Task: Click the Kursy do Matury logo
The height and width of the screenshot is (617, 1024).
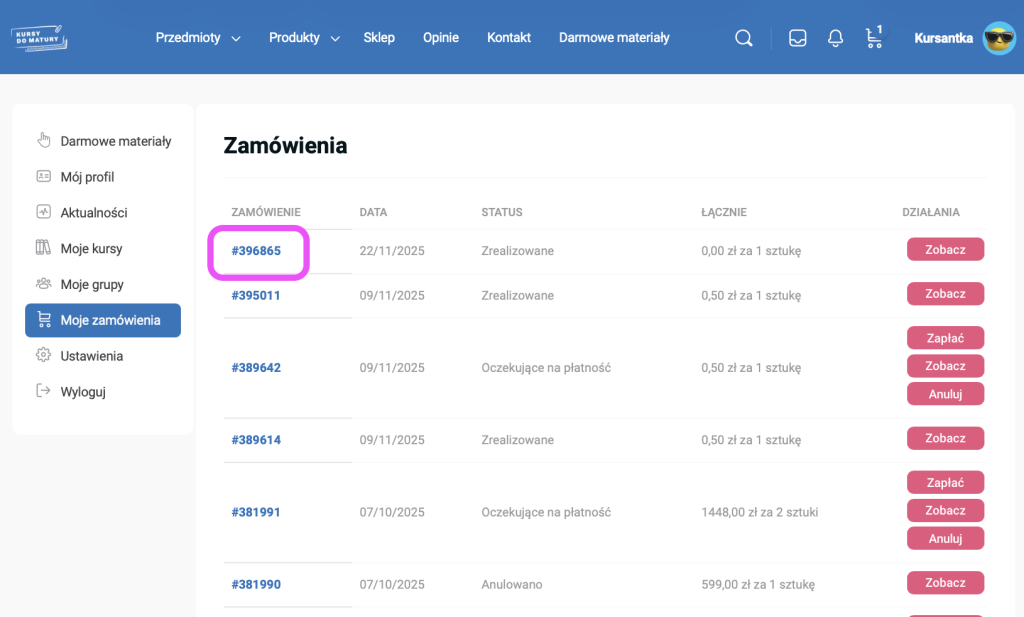Action: click(x=40, y=38)
